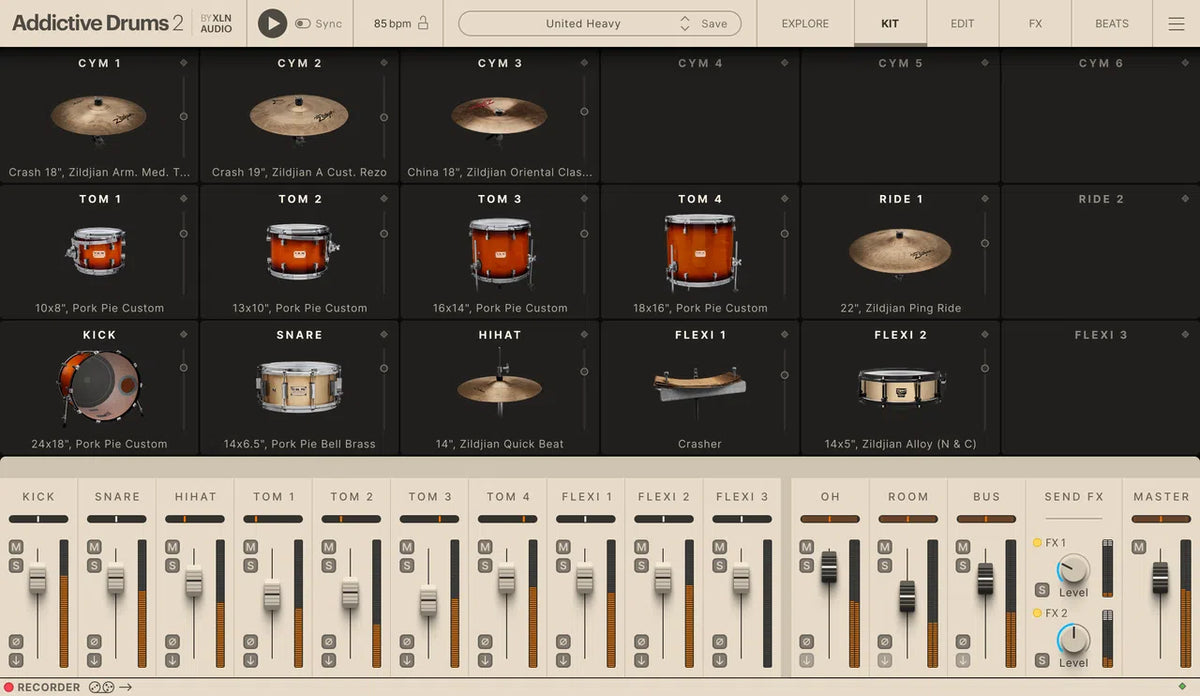Click the arrow icon next to RECORDER
This screenshot has height=696, width=1200.
125,687
